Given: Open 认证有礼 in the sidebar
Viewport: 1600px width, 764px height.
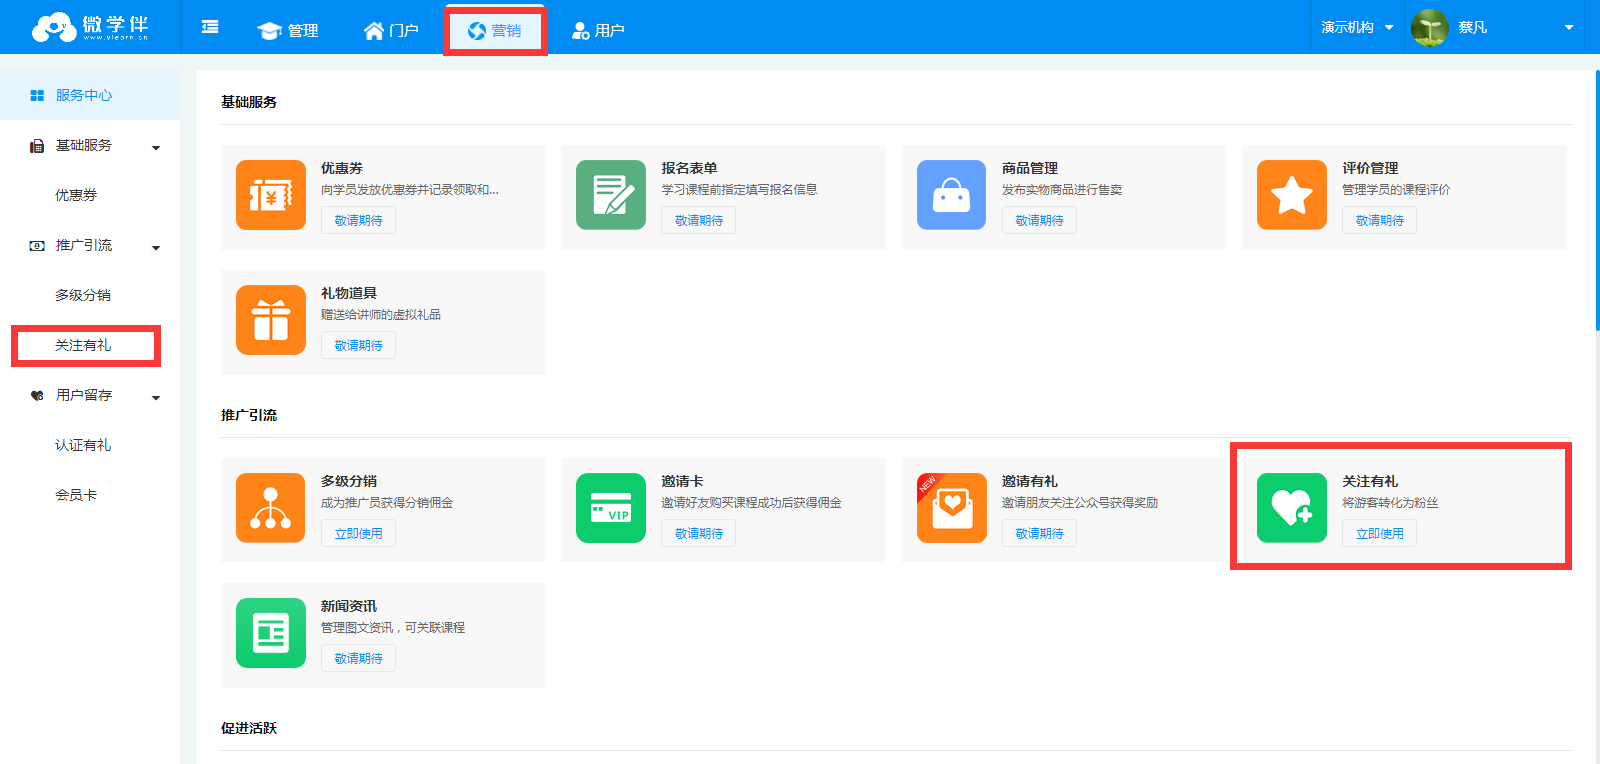Looking at the screenshot, I should coord(83,445).
